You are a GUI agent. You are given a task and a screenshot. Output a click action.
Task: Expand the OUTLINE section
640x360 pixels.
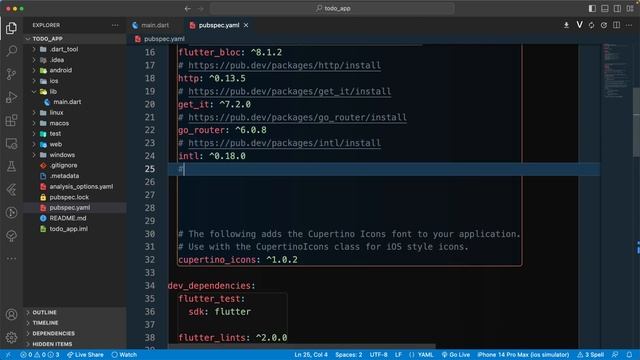coord(75,312)
